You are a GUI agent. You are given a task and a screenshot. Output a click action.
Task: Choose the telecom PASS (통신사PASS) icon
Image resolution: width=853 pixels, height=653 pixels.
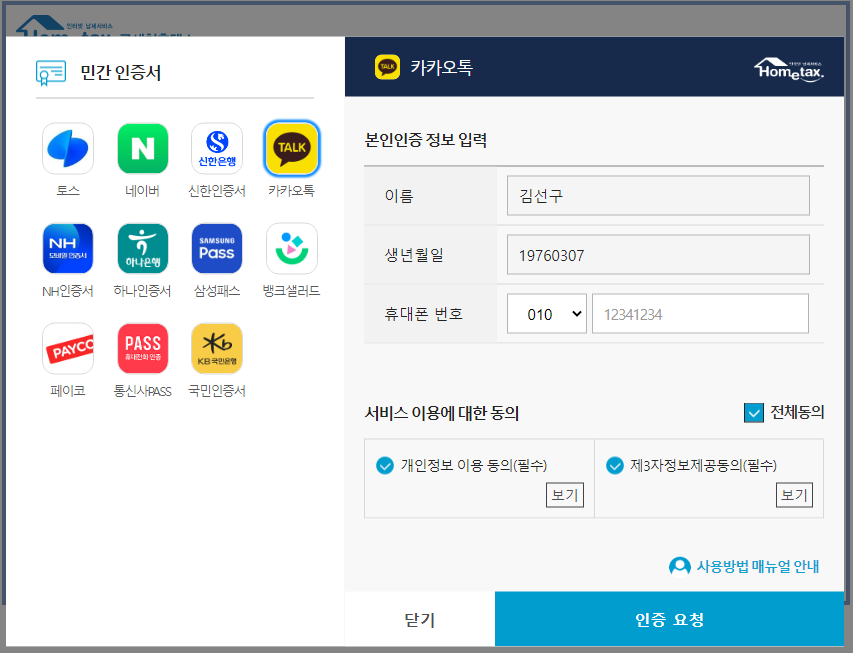(143, 349)
